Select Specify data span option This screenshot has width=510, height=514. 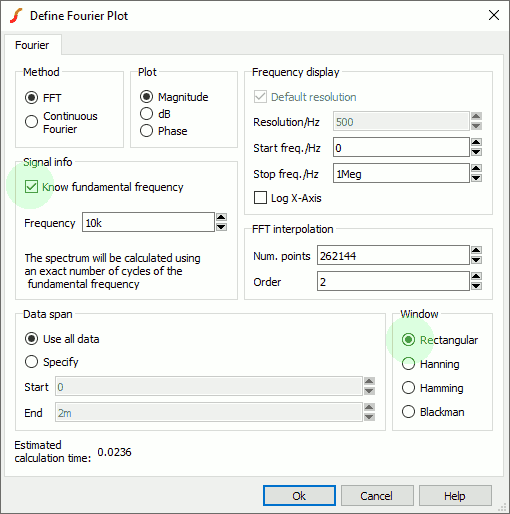[31, 362]
